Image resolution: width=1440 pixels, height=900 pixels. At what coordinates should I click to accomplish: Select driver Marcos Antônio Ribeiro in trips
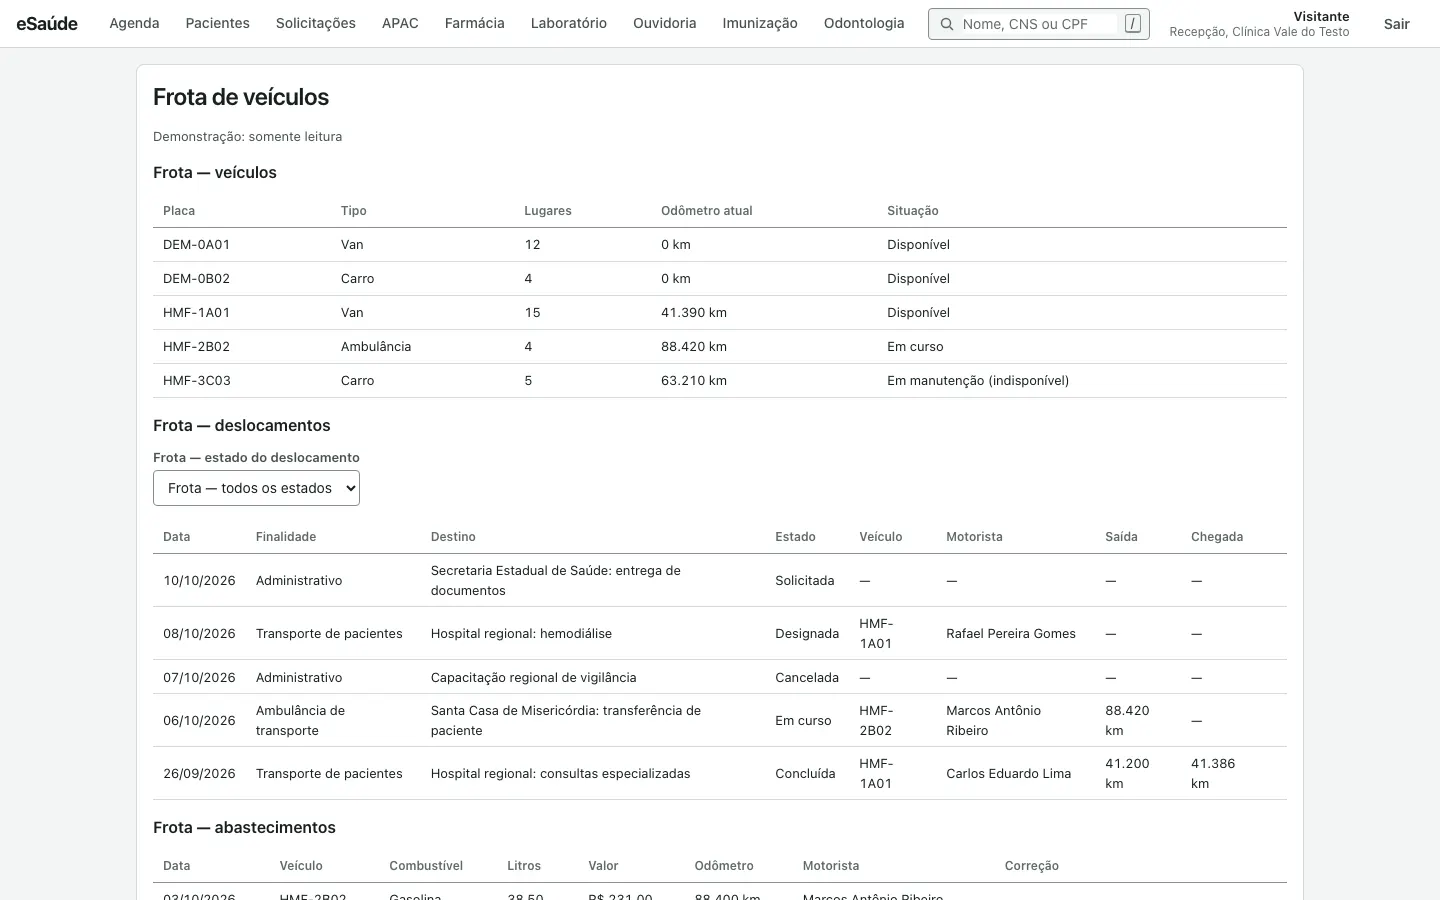pos(994,721)
